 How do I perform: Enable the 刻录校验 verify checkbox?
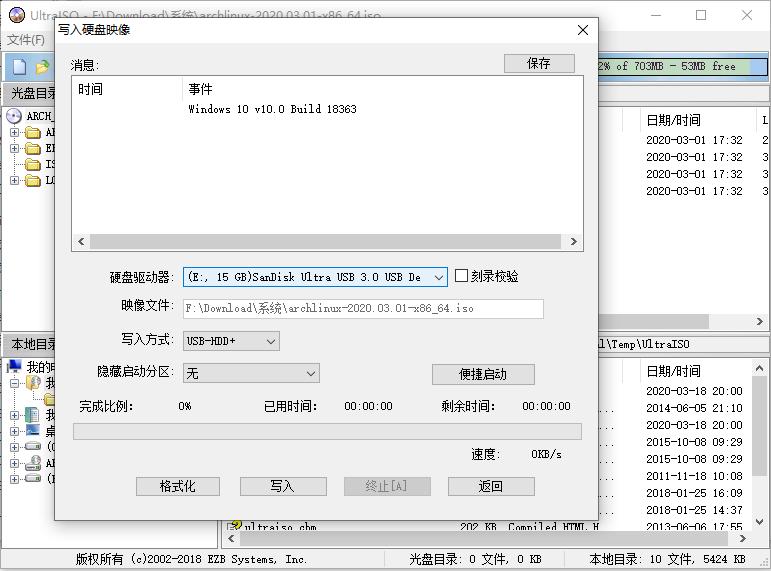tap(461, 275)
